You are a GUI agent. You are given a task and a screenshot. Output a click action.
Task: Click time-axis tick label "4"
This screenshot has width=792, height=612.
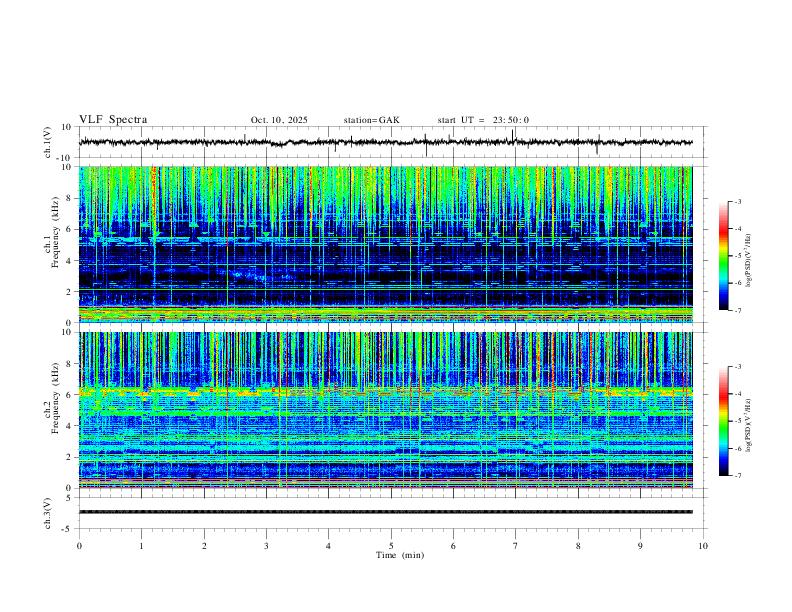coord(328,546)
